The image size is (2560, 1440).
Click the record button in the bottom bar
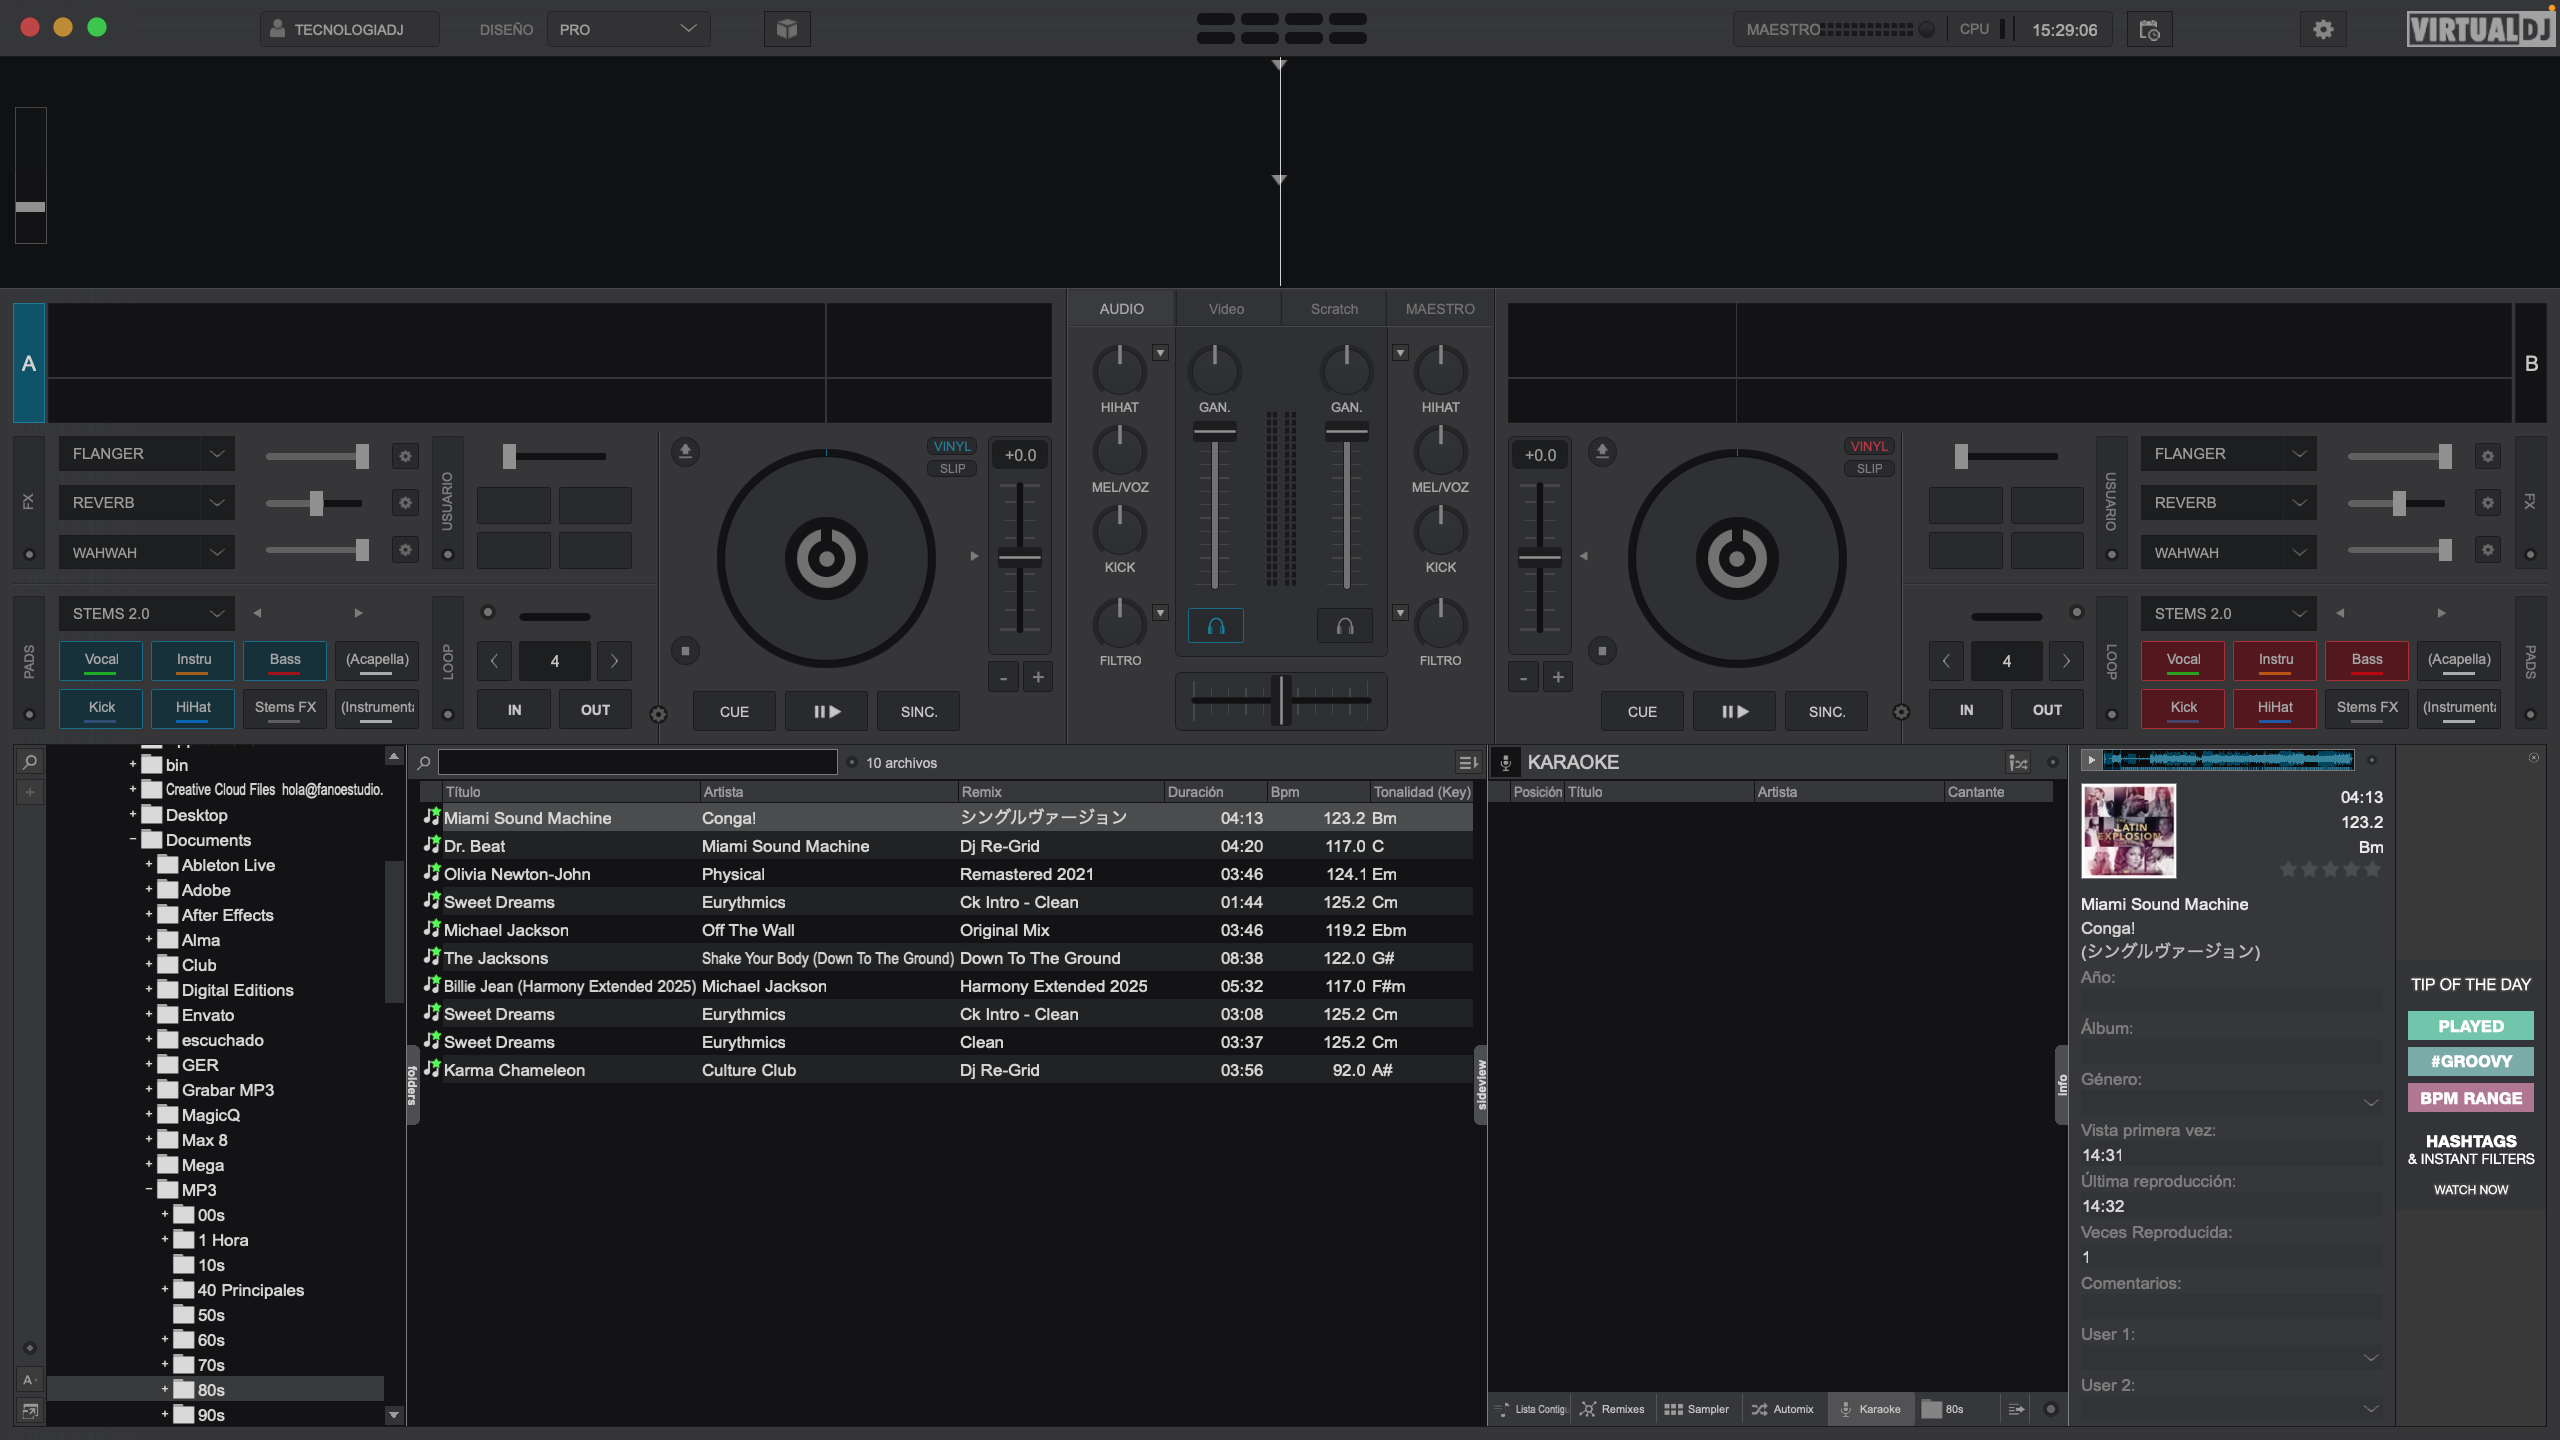coord(2051,1408)
